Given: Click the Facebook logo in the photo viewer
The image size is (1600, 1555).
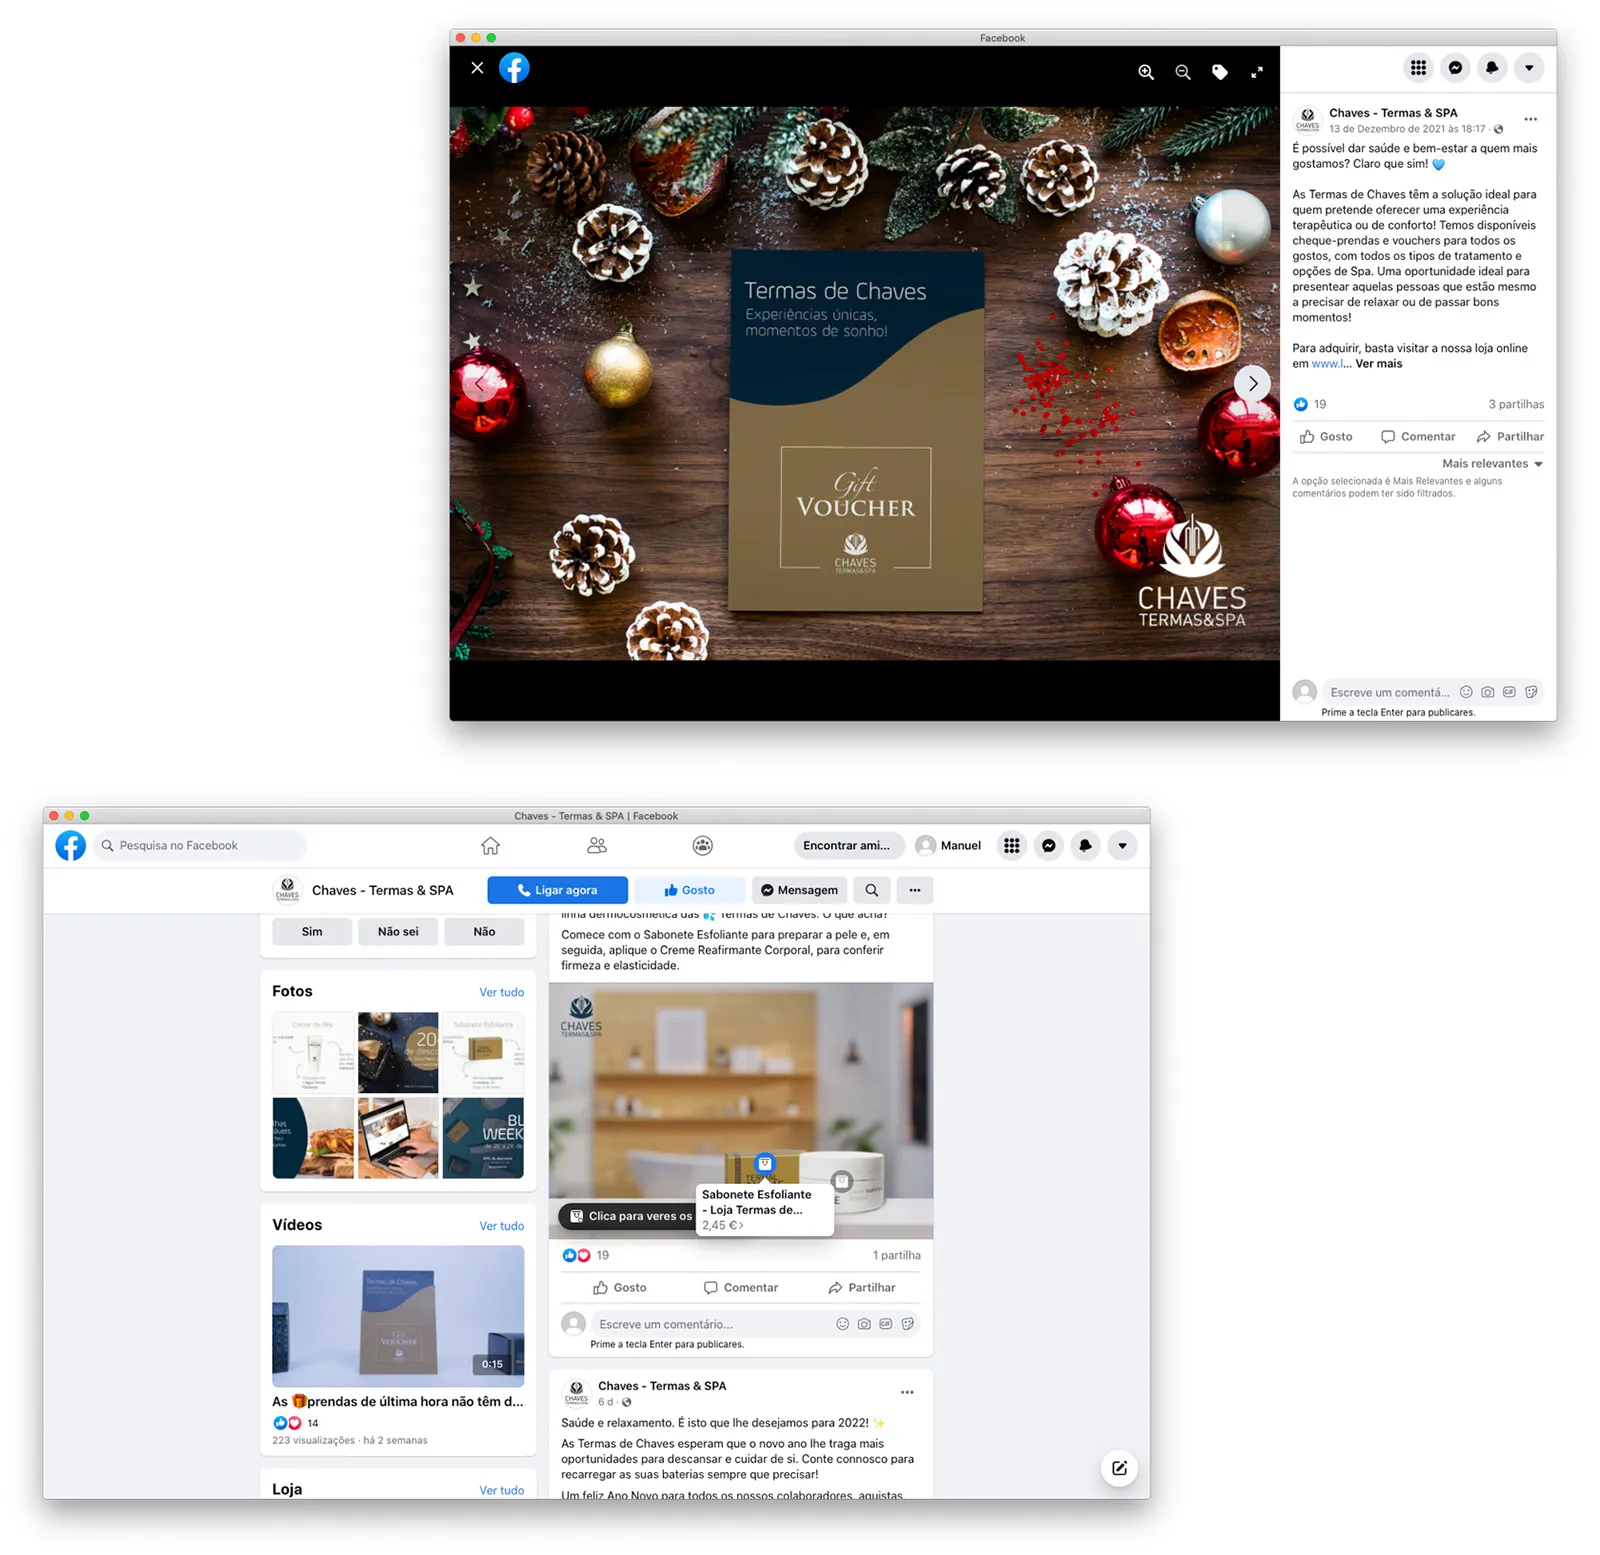Looking at the screenshot, I should tap(514, 68).
